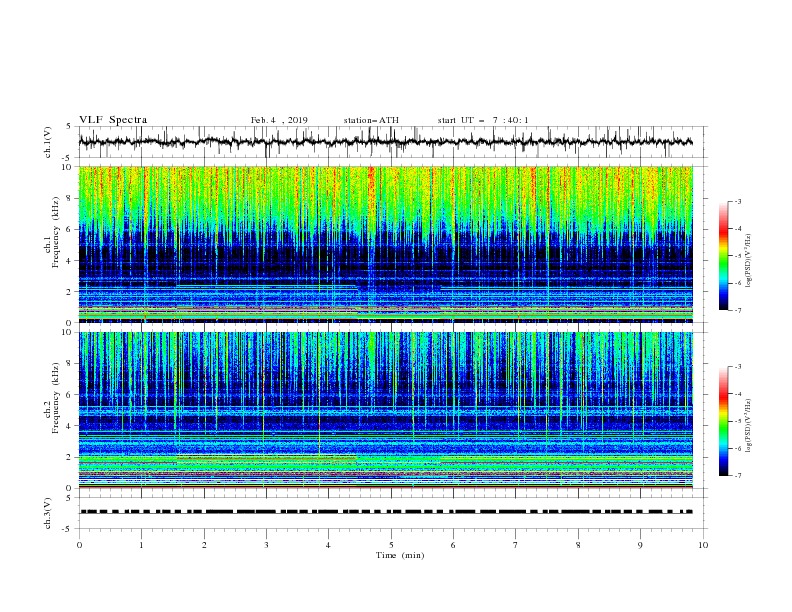Click the time axis tick label '3'

click(266, 545)
